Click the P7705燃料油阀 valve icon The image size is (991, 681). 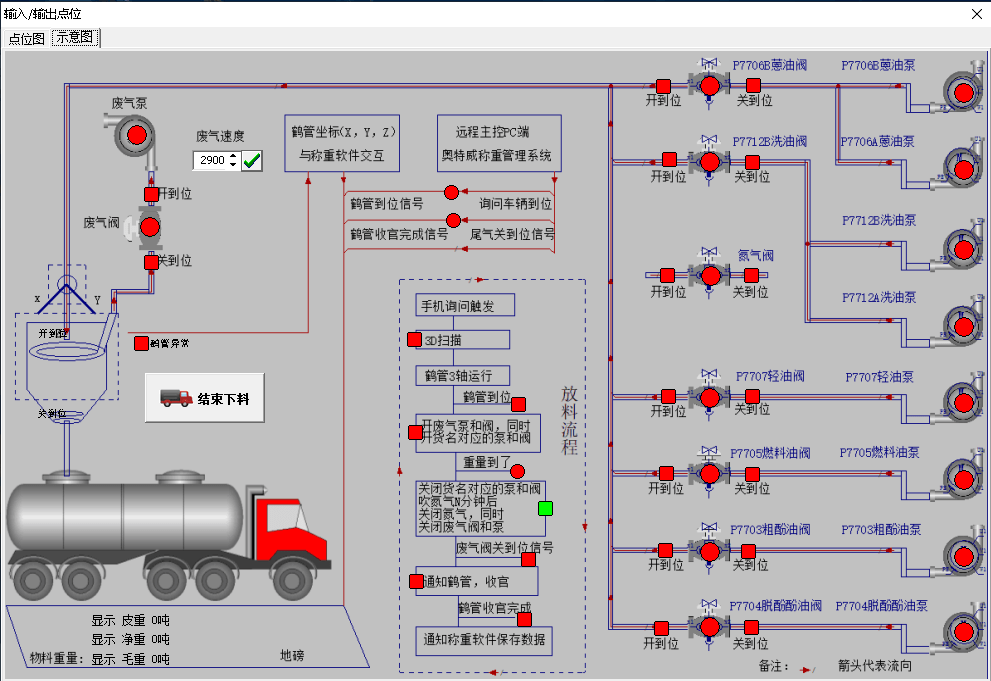click(709, 473)
